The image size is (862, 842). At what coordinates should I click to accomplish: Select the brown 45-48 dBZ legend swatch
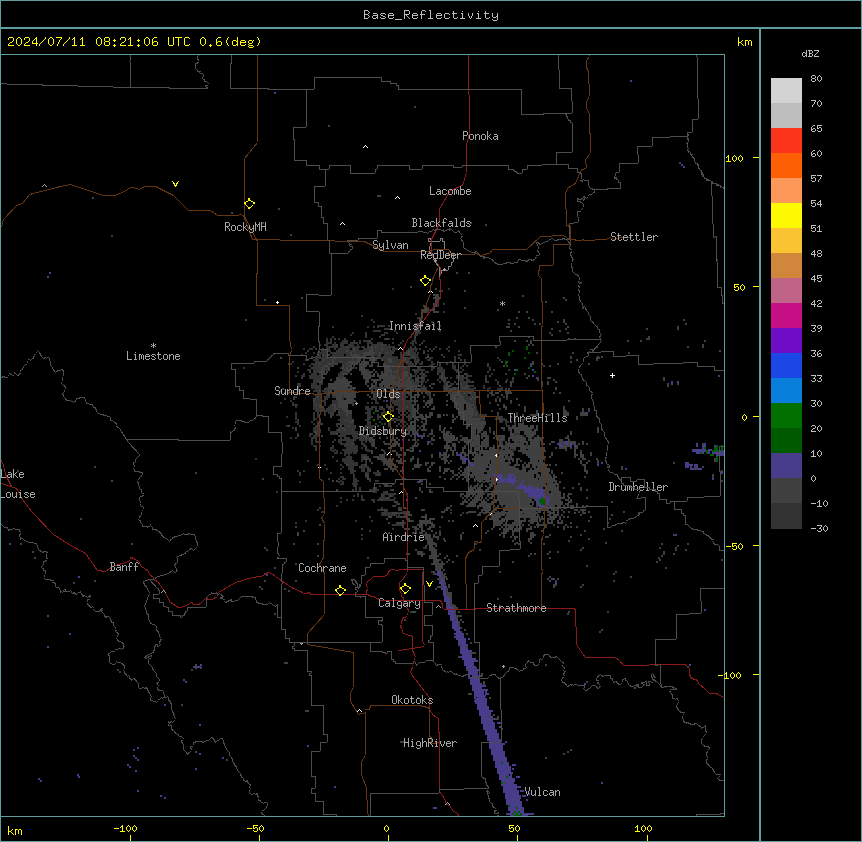[786, 265]
